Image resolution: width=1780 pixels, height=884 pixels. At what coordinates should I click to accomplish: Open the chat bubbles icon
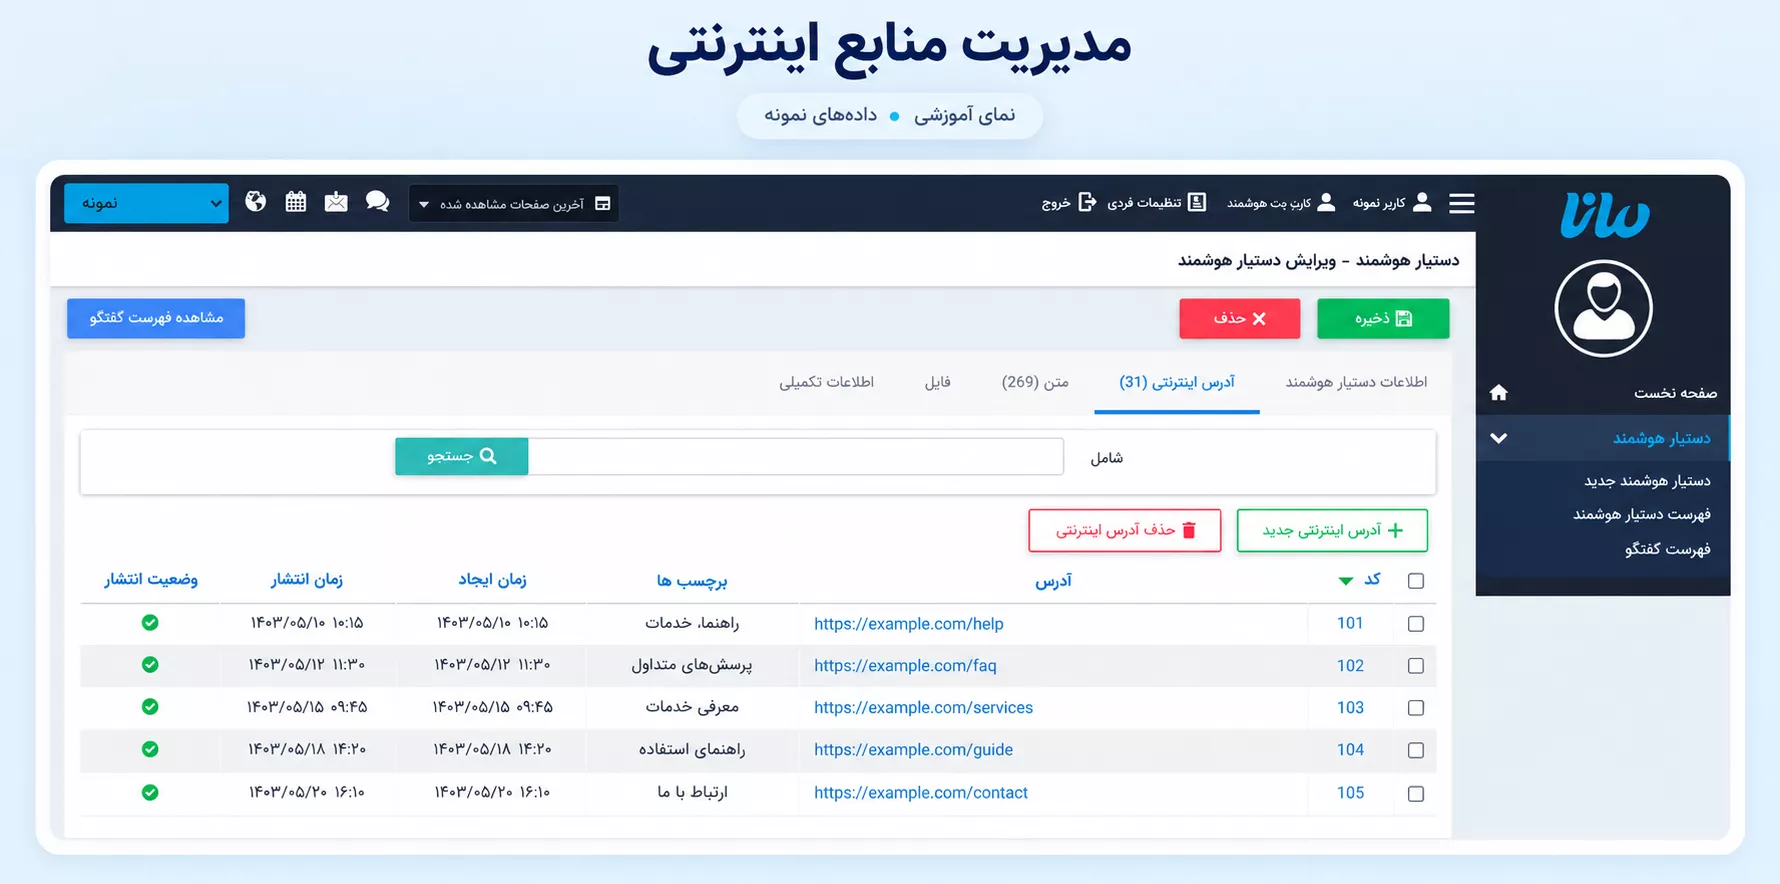[x=377, y=202]
